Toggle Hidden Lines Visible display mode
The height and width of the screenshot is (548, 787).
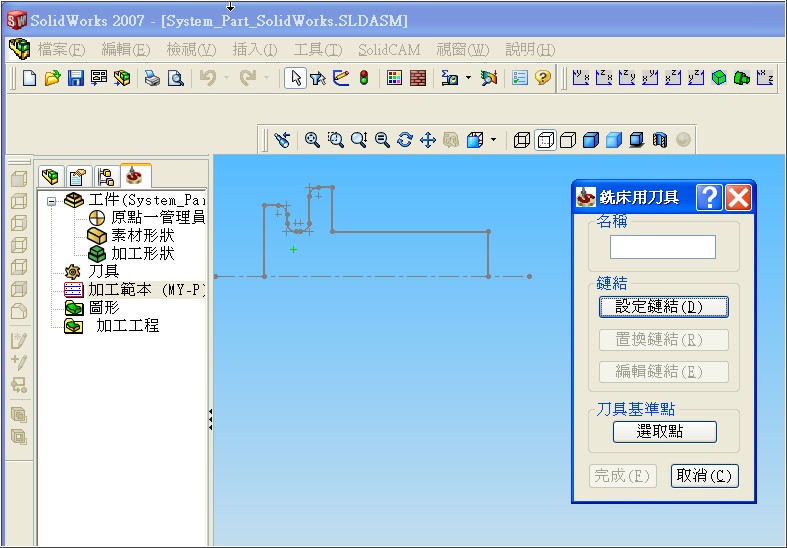click(545, 141)
